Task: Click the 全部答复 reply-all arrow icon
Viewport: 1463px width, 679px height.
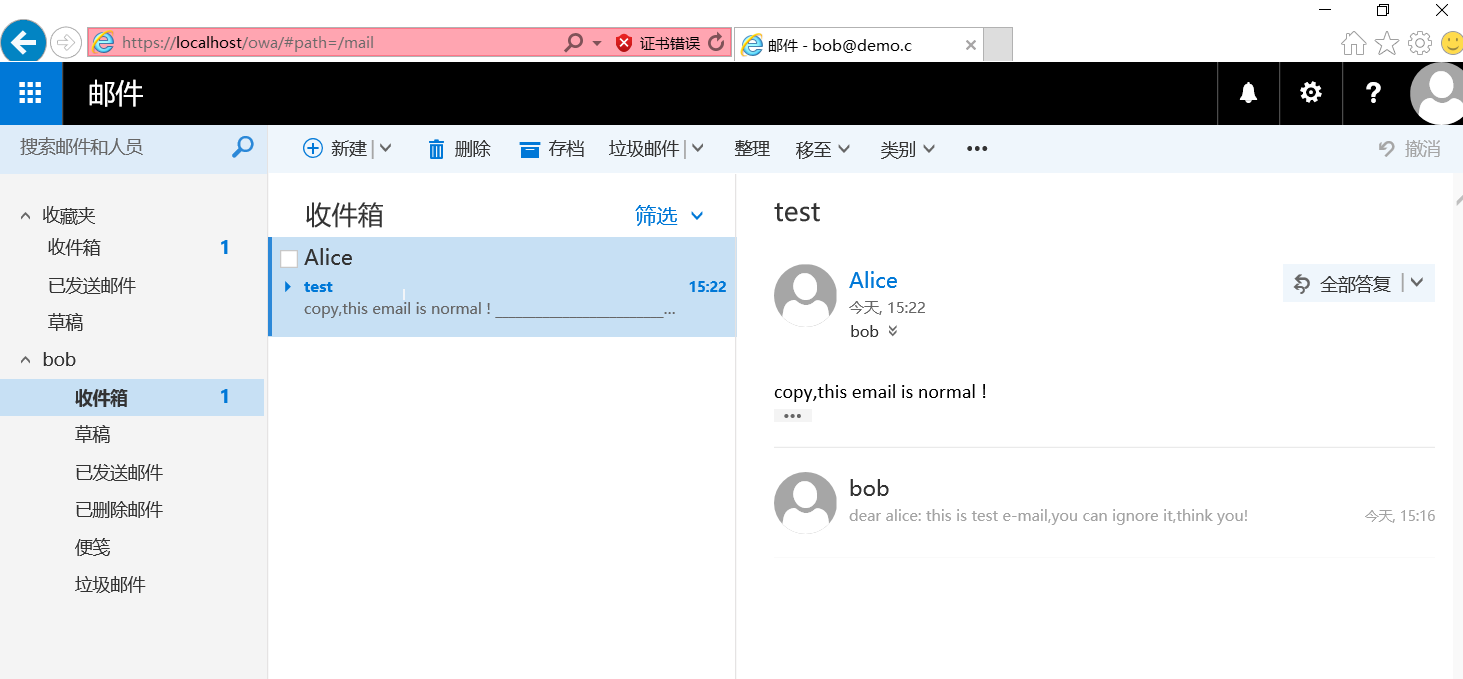Action: 1301,283
